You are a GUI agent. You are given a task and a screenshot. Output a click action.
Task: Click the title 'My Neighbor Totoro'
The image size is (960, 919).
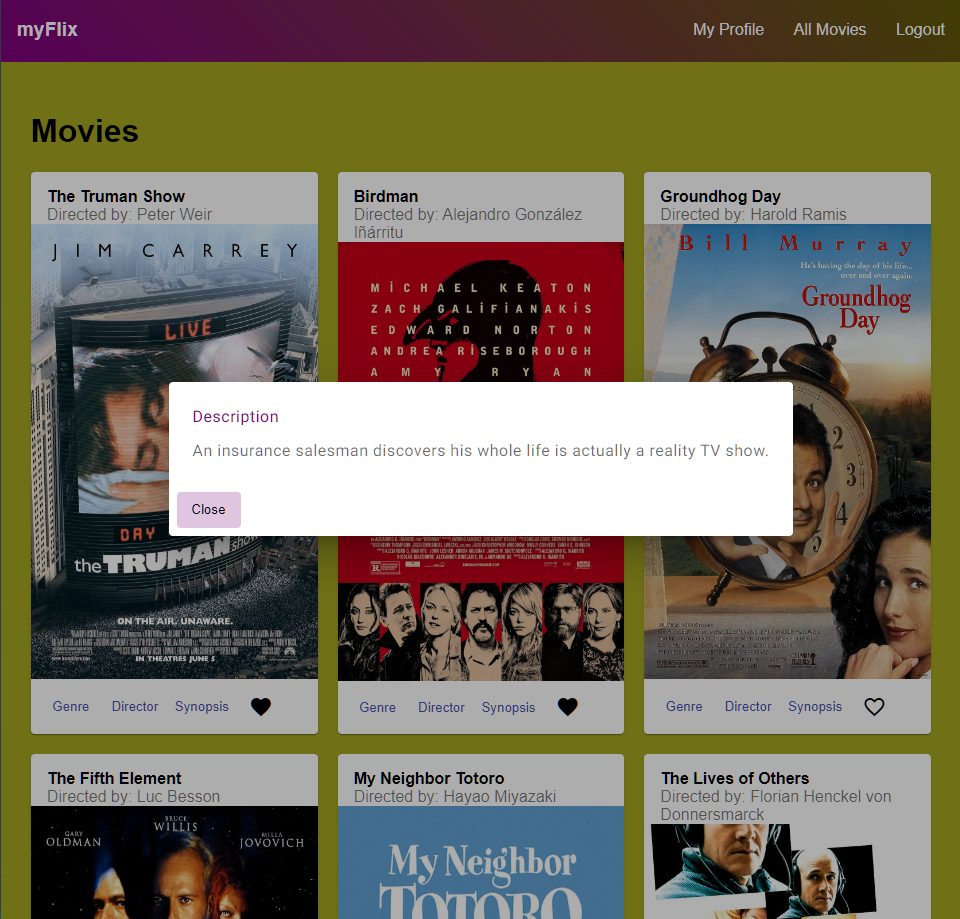(x=429, y=778)
